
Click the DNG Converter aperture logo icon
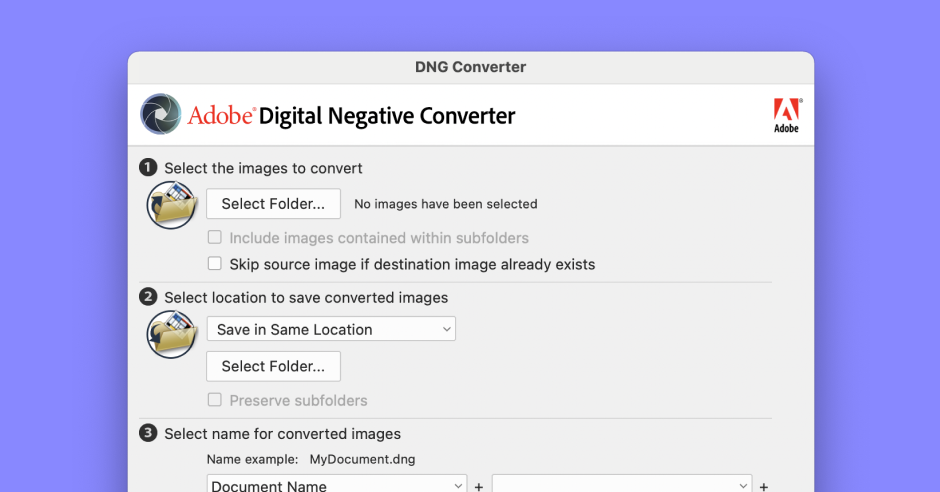(x=161, y=114)
